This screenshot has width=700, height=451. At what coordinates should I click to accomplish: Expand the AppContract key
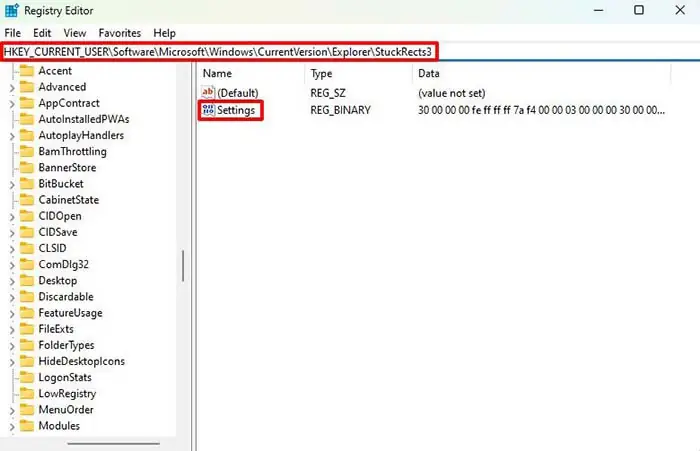[12, 104]
